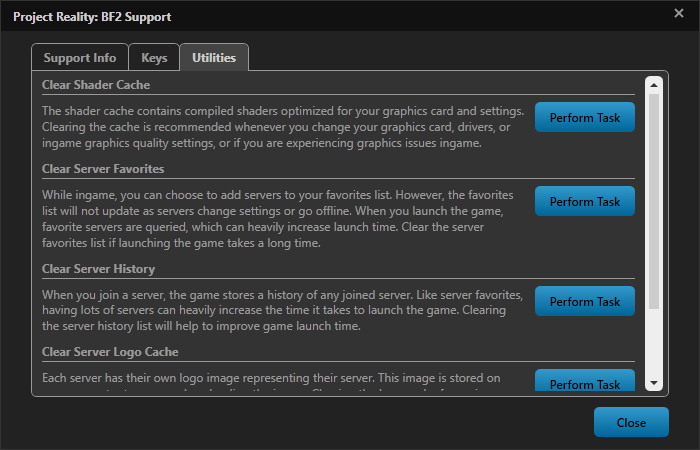Click the Clear Shader Cache heading
Screen dimensions: 700x450
(x=96, y=85)
